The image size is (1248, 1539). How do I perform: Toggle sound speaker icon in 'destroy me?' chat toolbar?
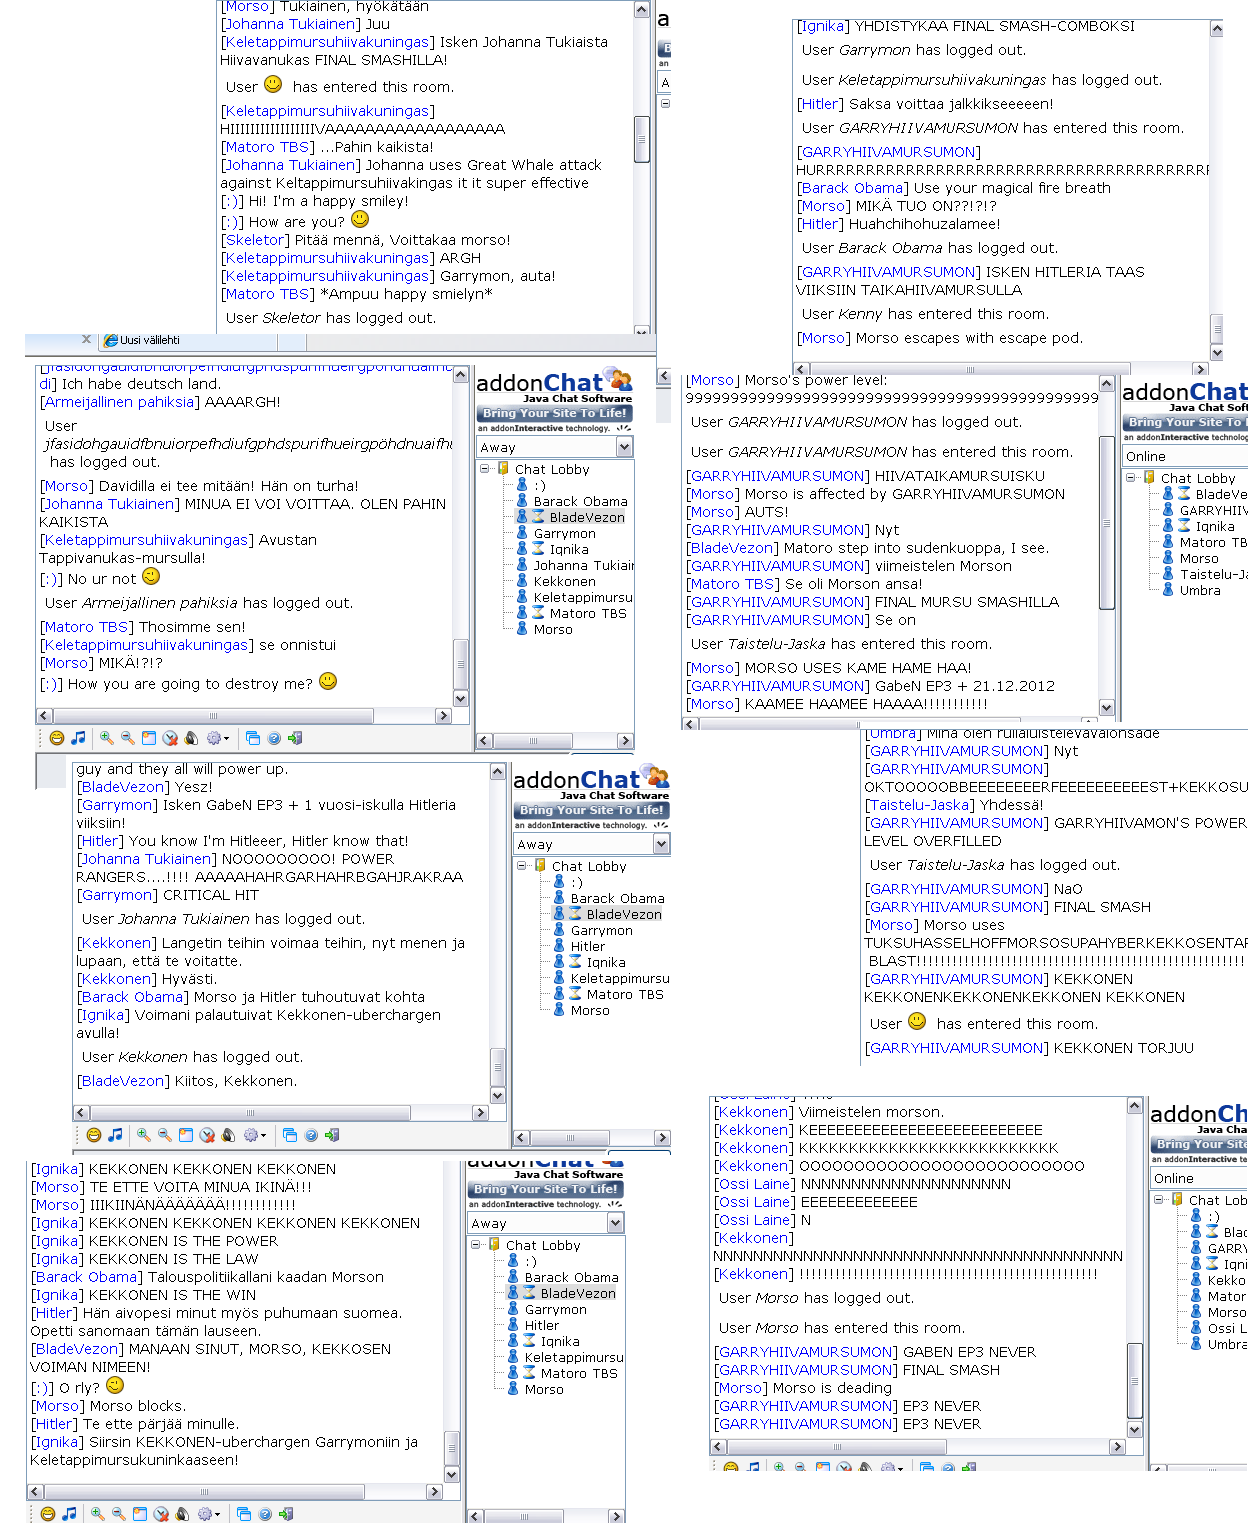pos(191,738)
